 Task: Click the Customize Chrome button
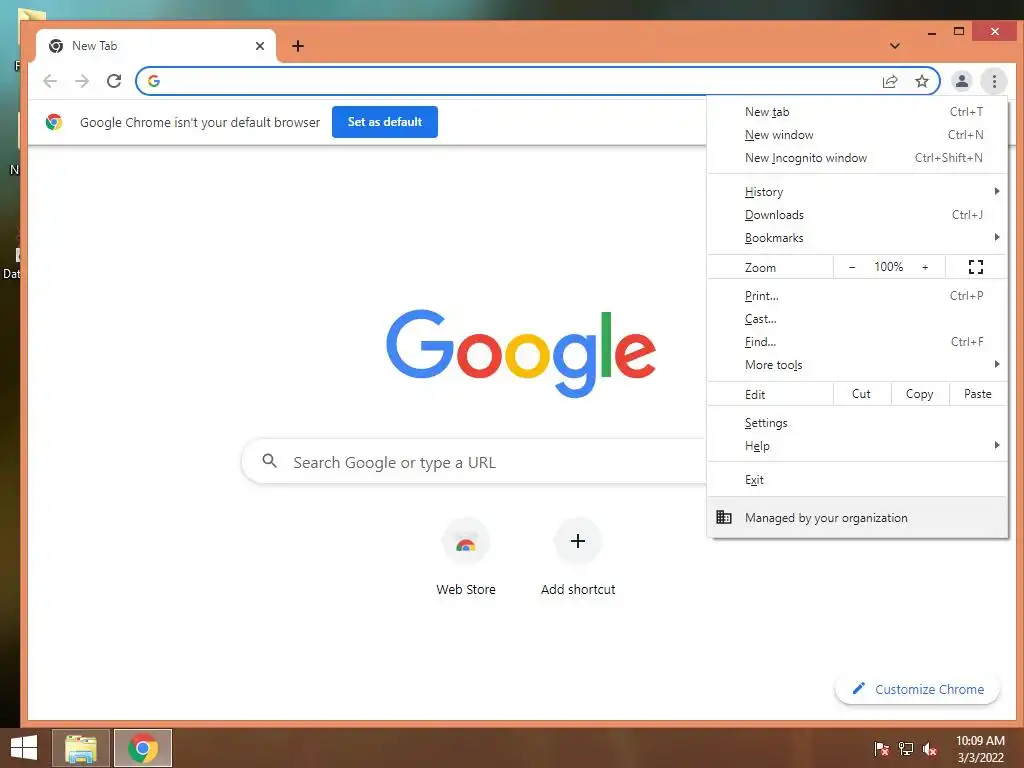tap(917, 689)
